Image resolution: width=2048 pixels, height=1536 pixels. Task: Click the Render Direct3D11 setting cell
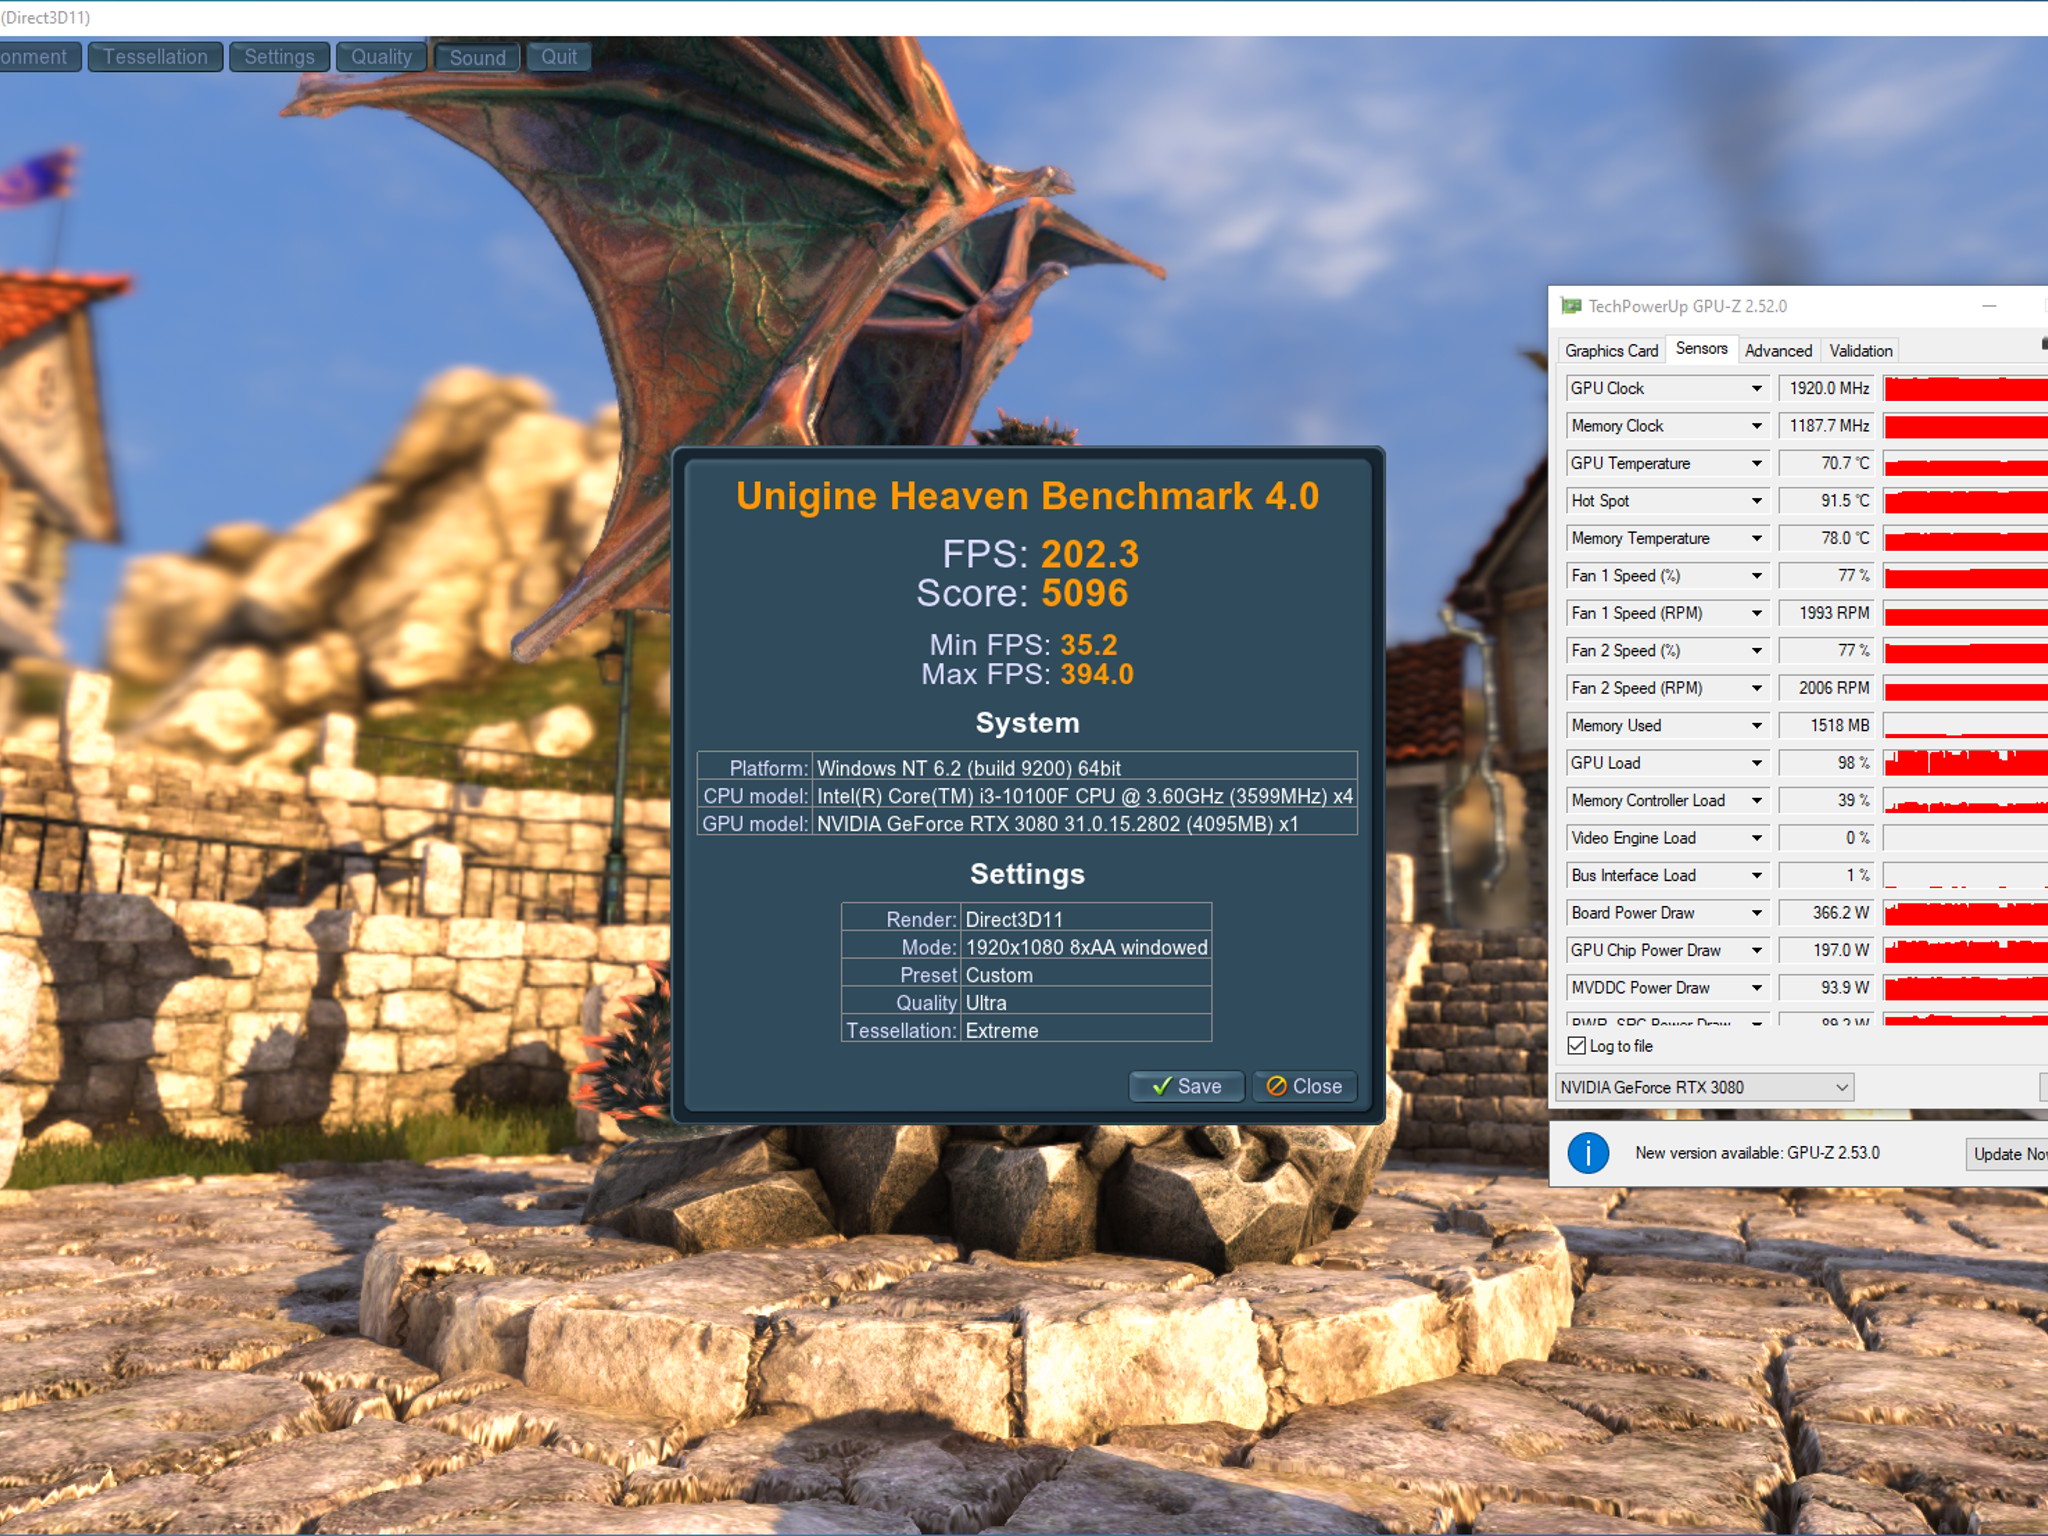coord(1087,919)
